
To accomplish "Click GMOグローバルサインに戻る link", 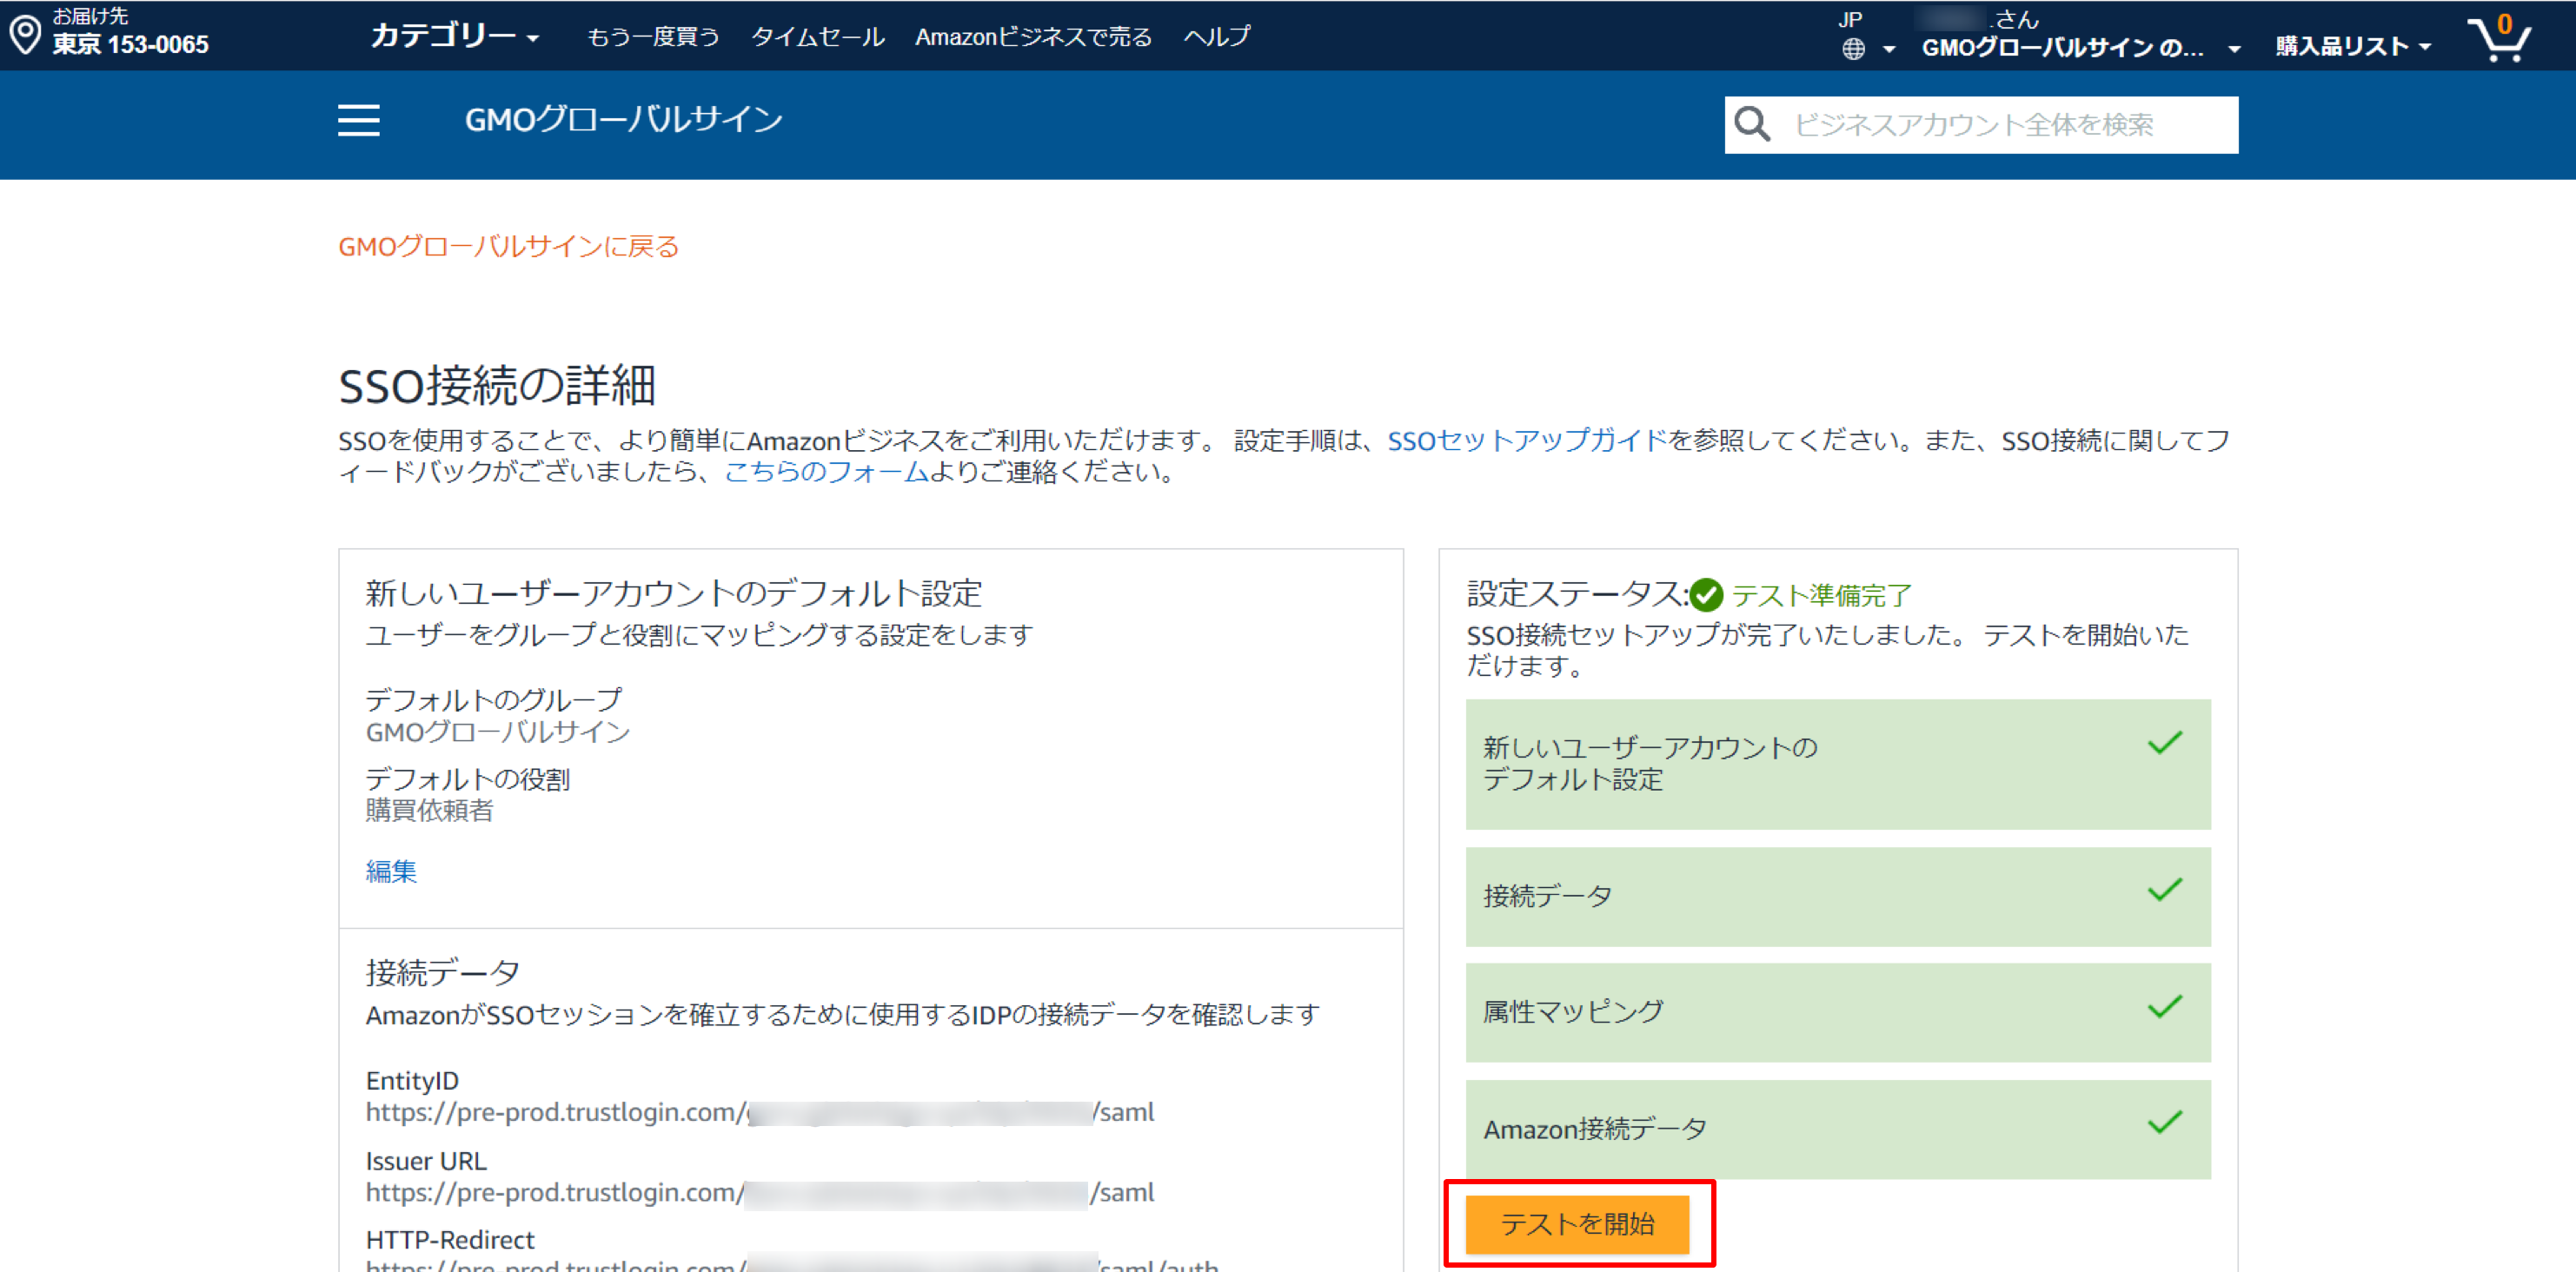I will click(x=509, y=246).
